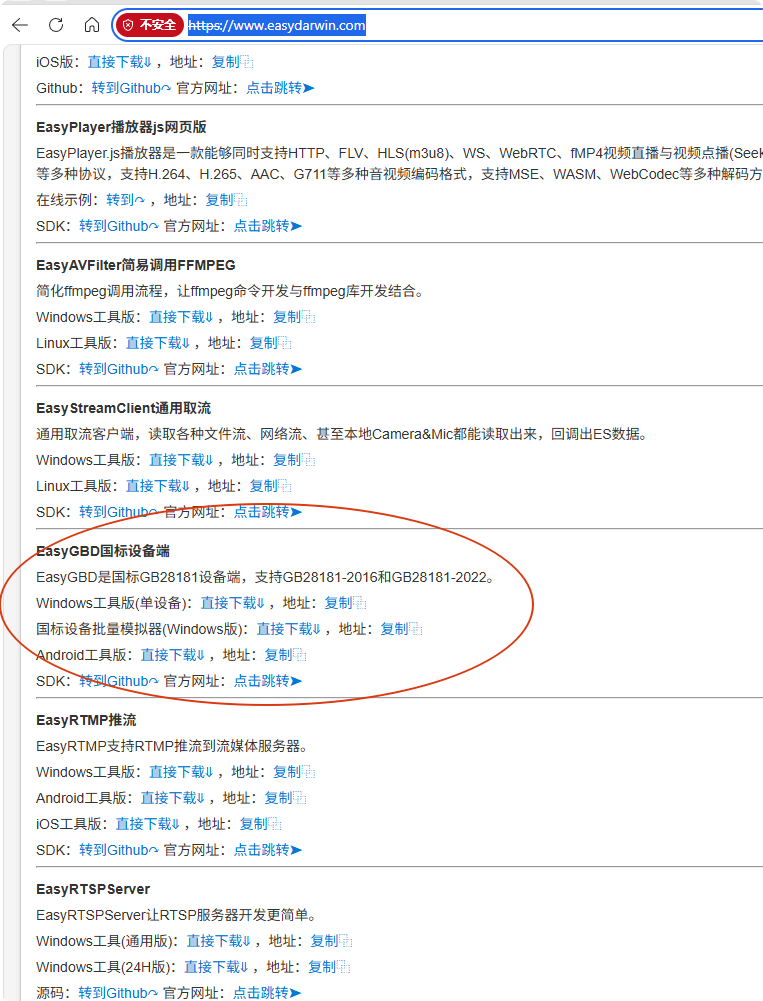The image size is (763, 1001).
Task: Click text 支持GB28181-2016和GB28181-2022
Action: pos(372,577)
